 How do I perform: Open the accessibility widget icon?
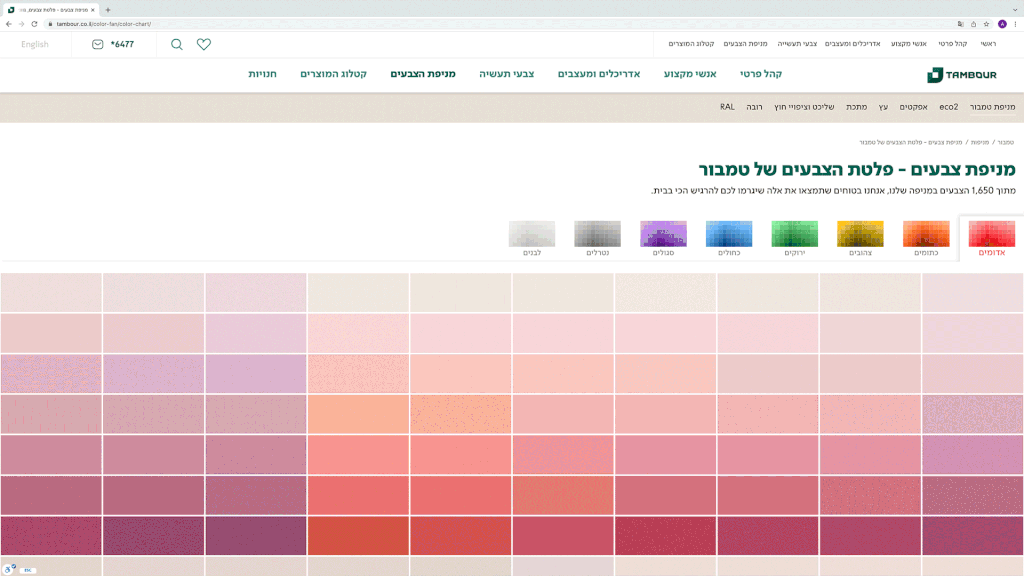(10, 568)
